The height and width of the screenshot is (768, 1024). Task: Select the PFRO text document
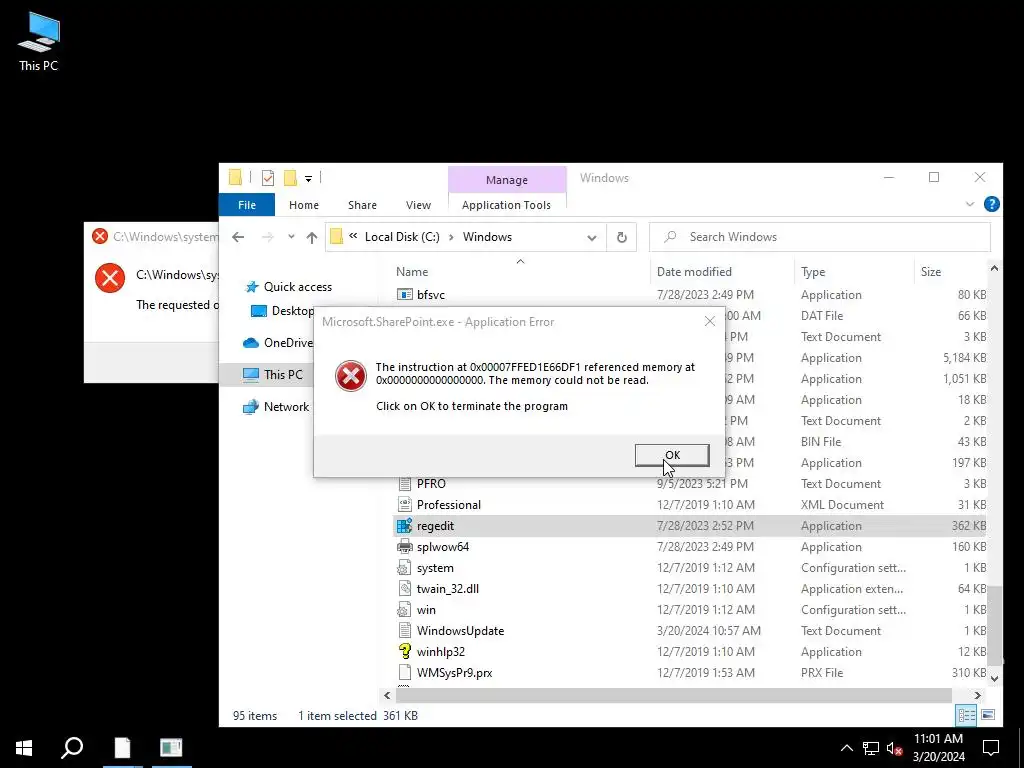pos(431,484)
